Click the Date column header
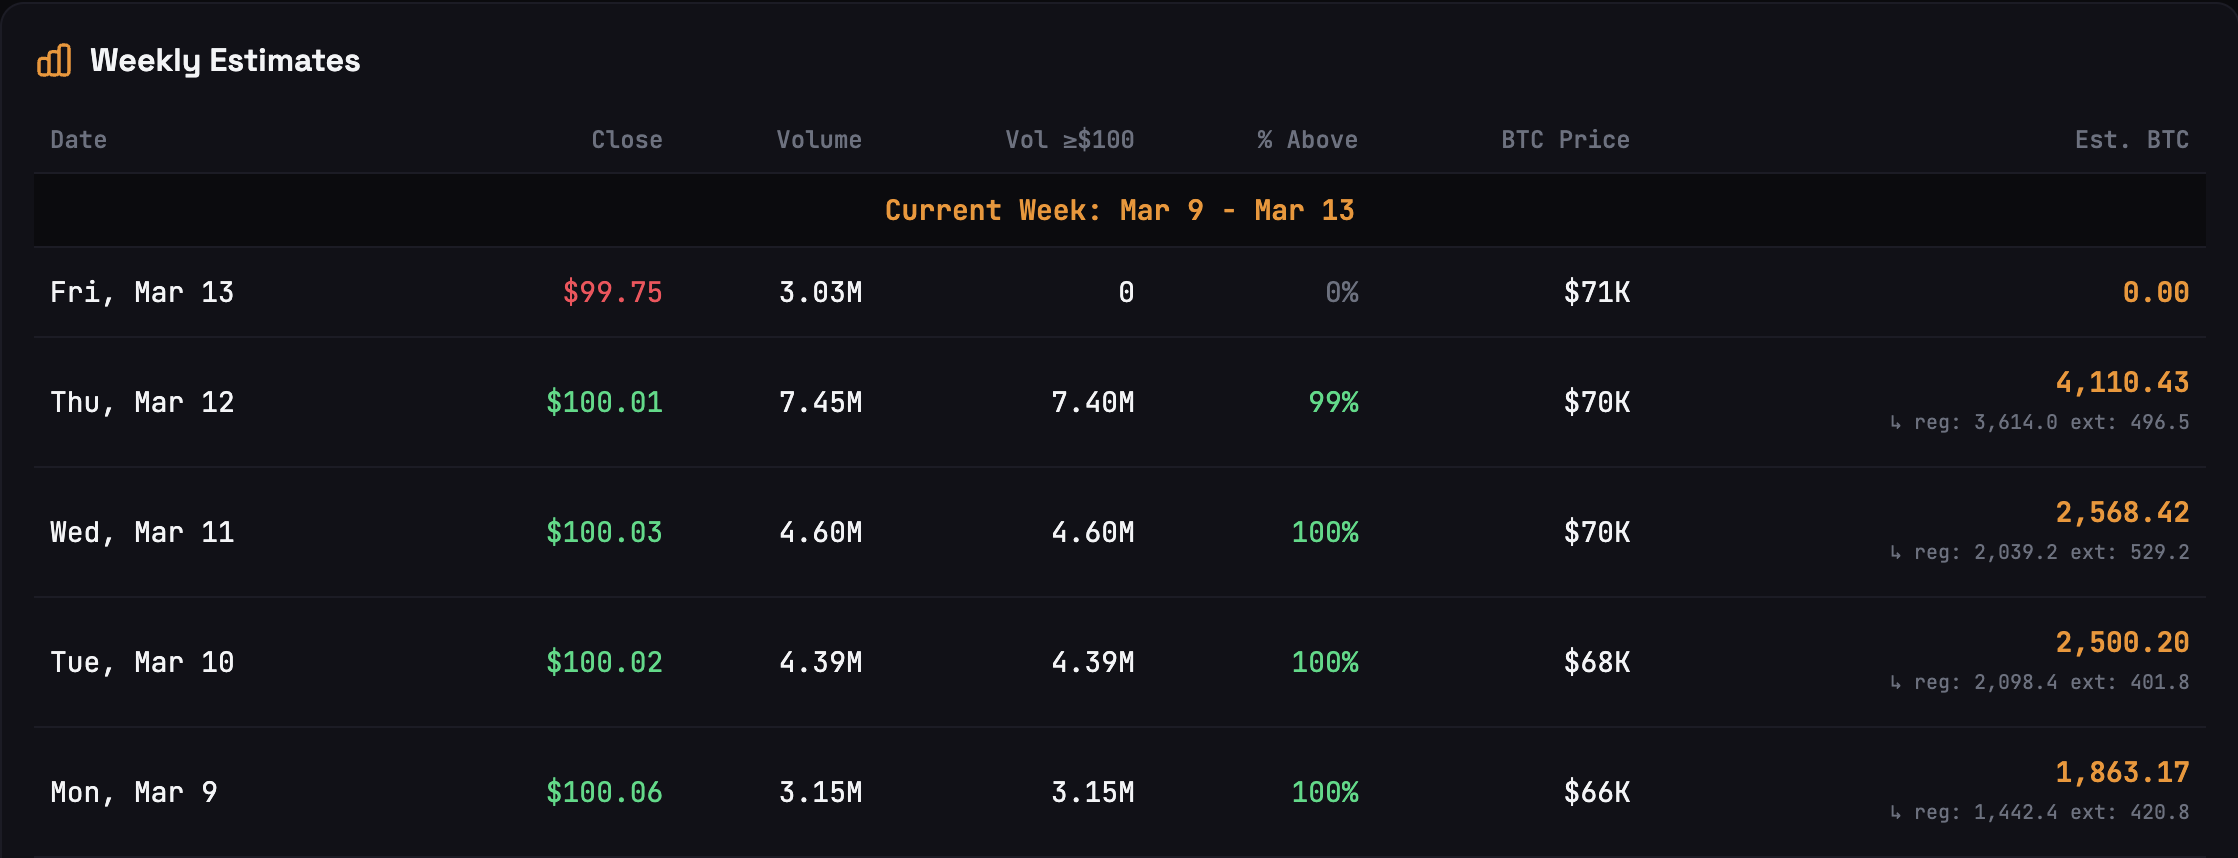This screenshot has height=858, width=2238. coord(79,140)
